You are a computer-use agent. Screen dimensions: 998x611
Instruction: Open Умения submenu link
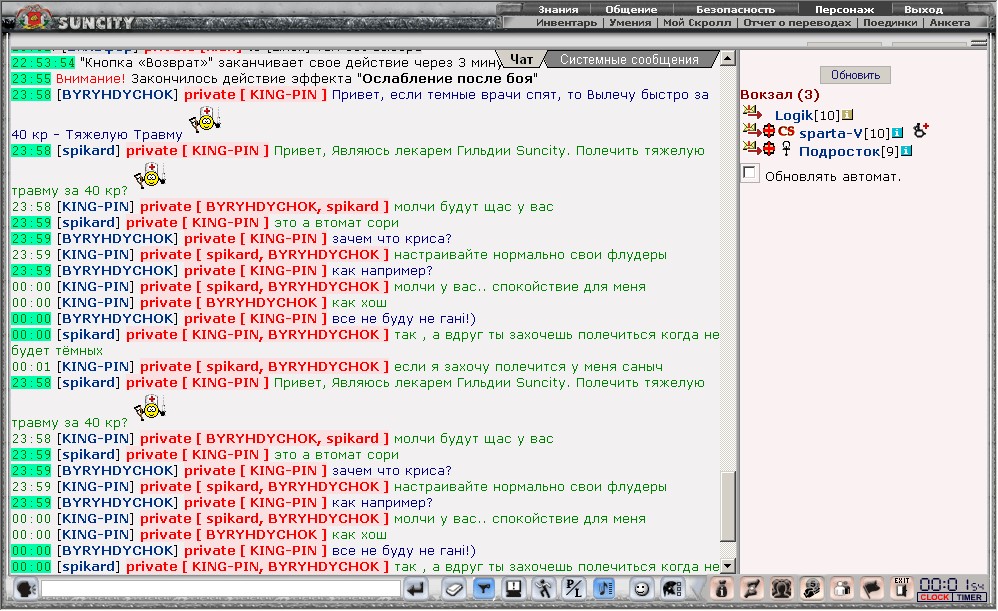tap(630, 23)
